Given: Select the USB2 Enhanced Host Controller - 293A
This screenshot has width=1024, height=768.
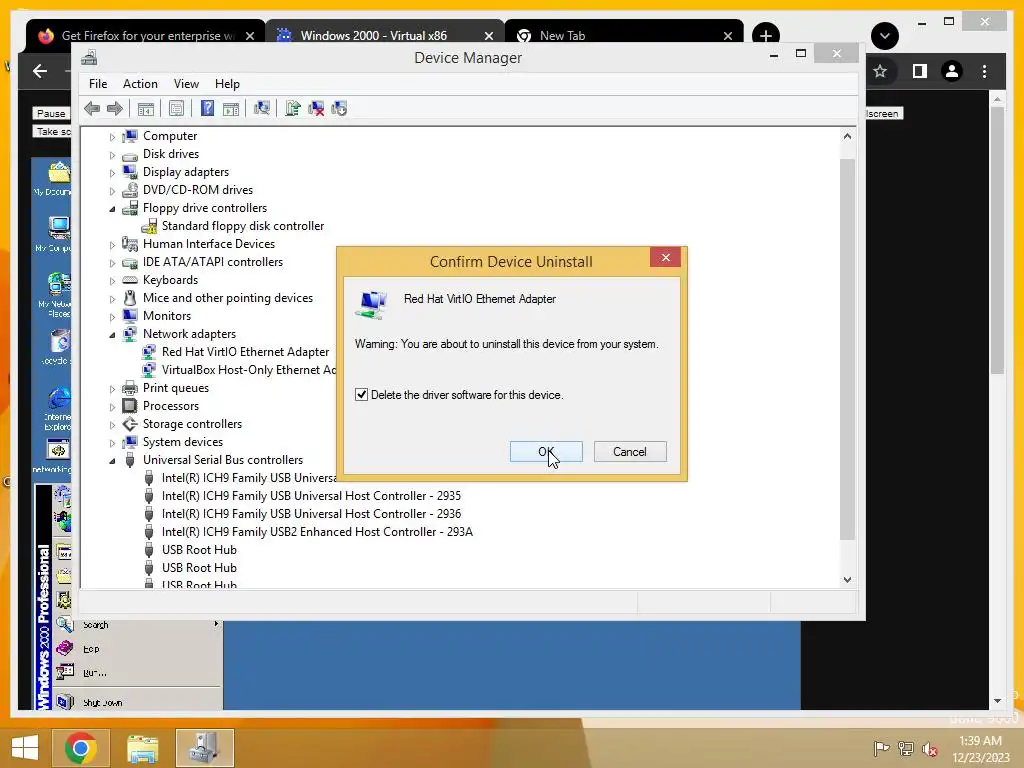Looking at the screenshot, I should click(317, 532).
